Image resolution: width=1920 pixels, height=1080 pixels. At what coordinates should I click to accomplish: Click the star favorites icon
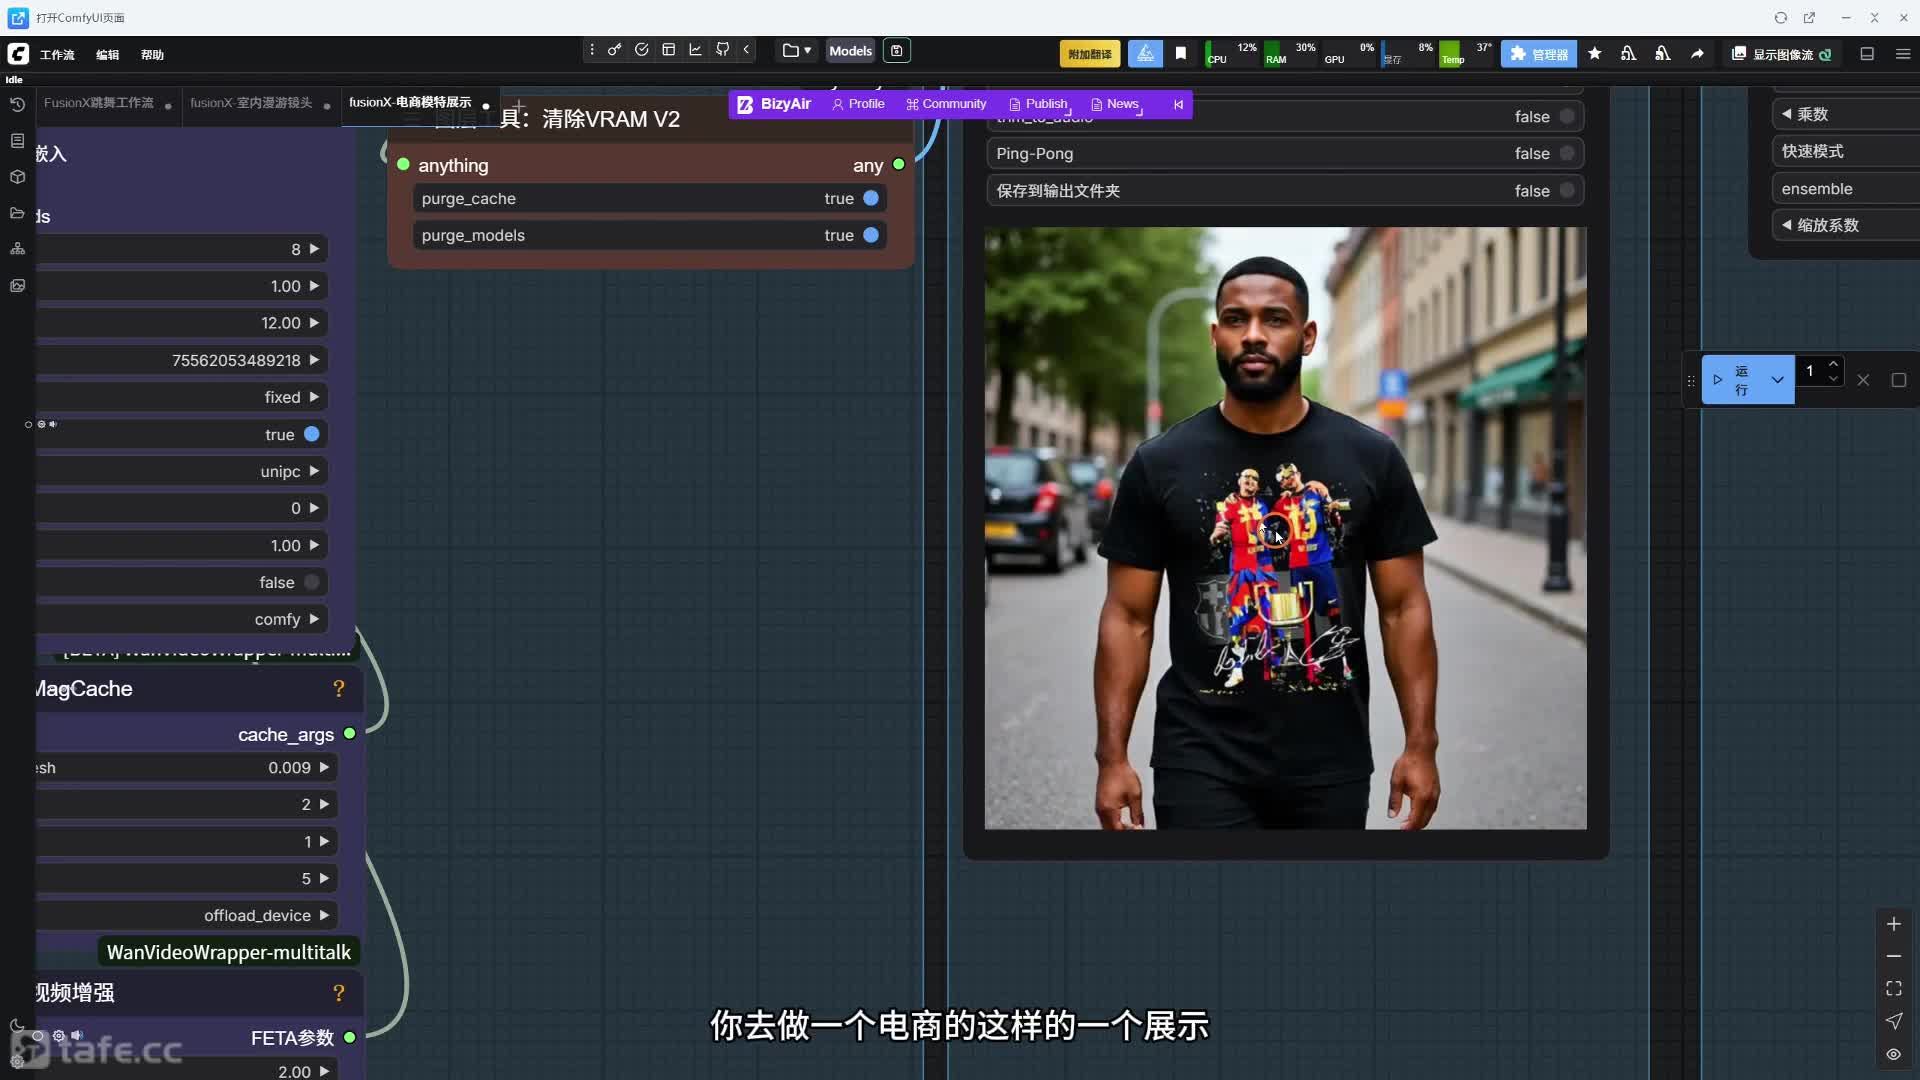(1595, 54)
